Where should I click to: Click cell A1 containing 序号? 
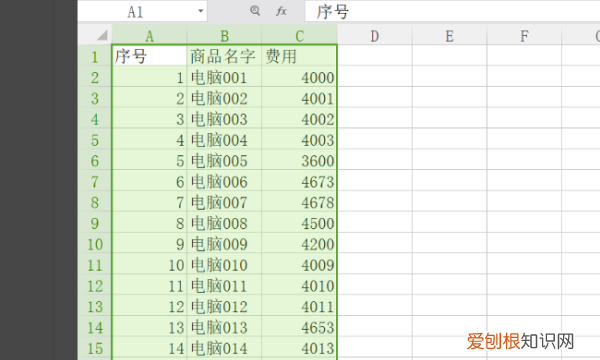[149, 56]
